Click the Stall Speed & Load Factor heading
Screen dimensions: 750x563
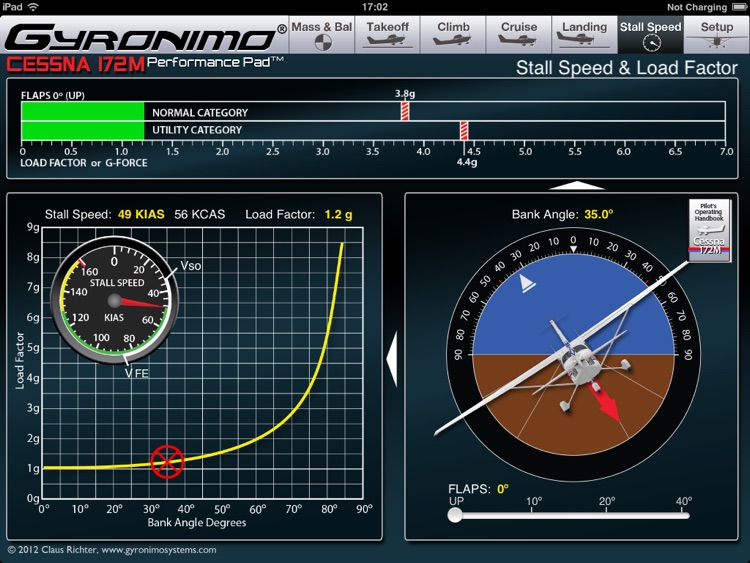point(627,68)
